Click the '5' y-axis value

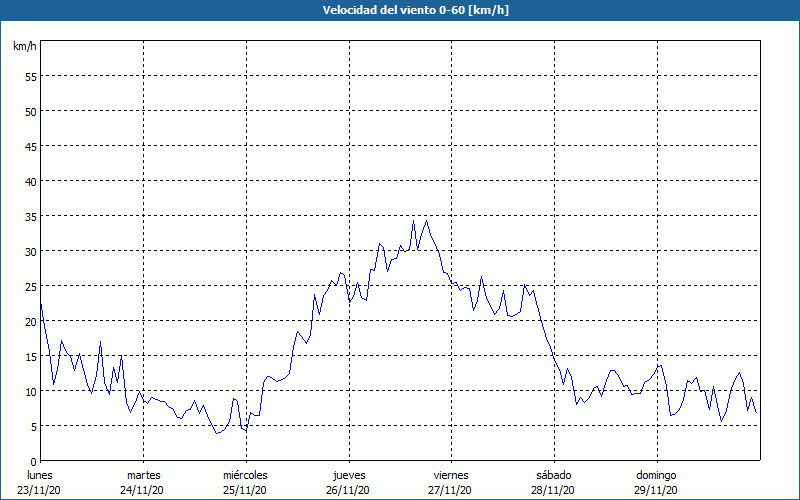(34, 427)
